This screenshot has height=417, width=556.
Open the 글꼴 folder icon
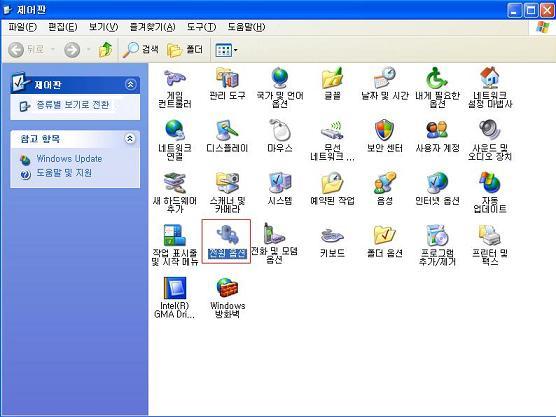pyautogui.click(x=332, y=78)
